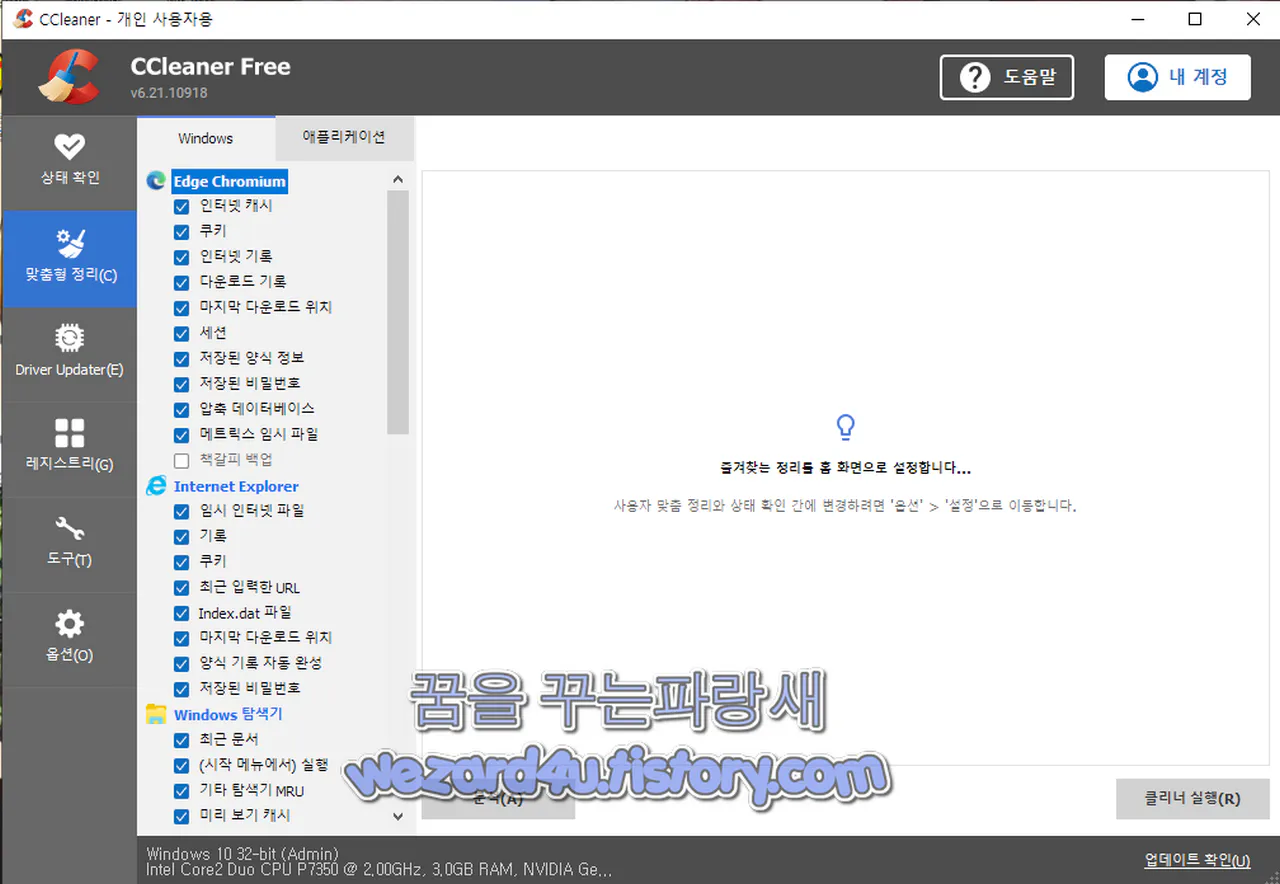Select the Edge Chromium group header
This screenshot has width=1280, height=884.
pos(229,181)
